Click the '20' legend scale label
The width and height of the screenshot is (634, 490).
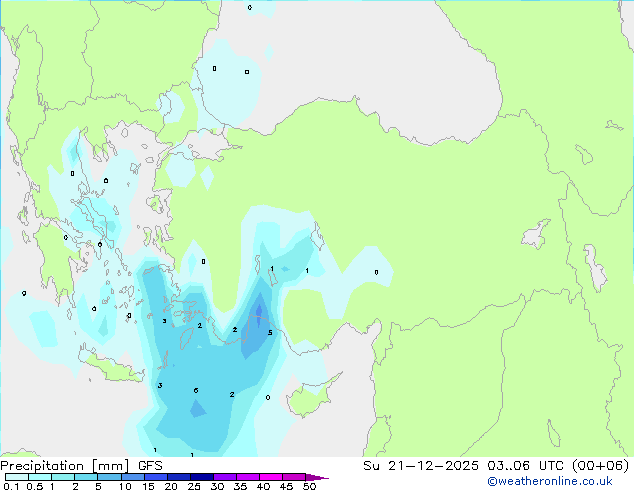point(171,486)
